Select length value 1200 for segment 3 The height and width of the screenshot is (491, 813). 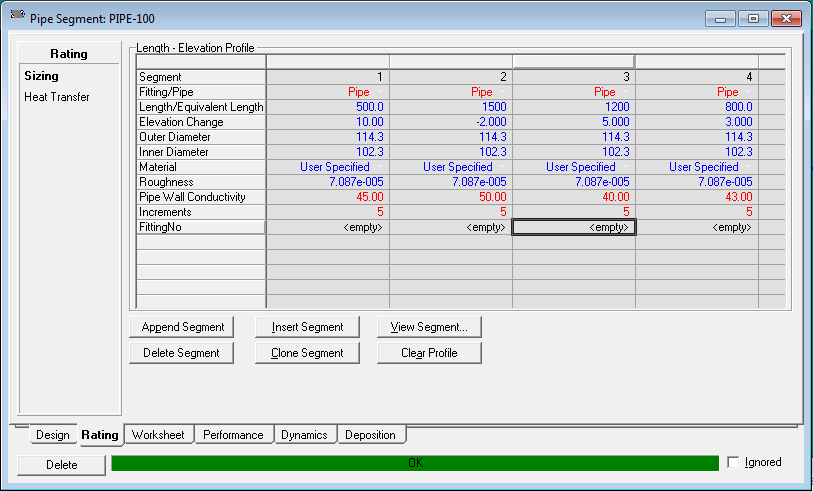pos(574,107)
